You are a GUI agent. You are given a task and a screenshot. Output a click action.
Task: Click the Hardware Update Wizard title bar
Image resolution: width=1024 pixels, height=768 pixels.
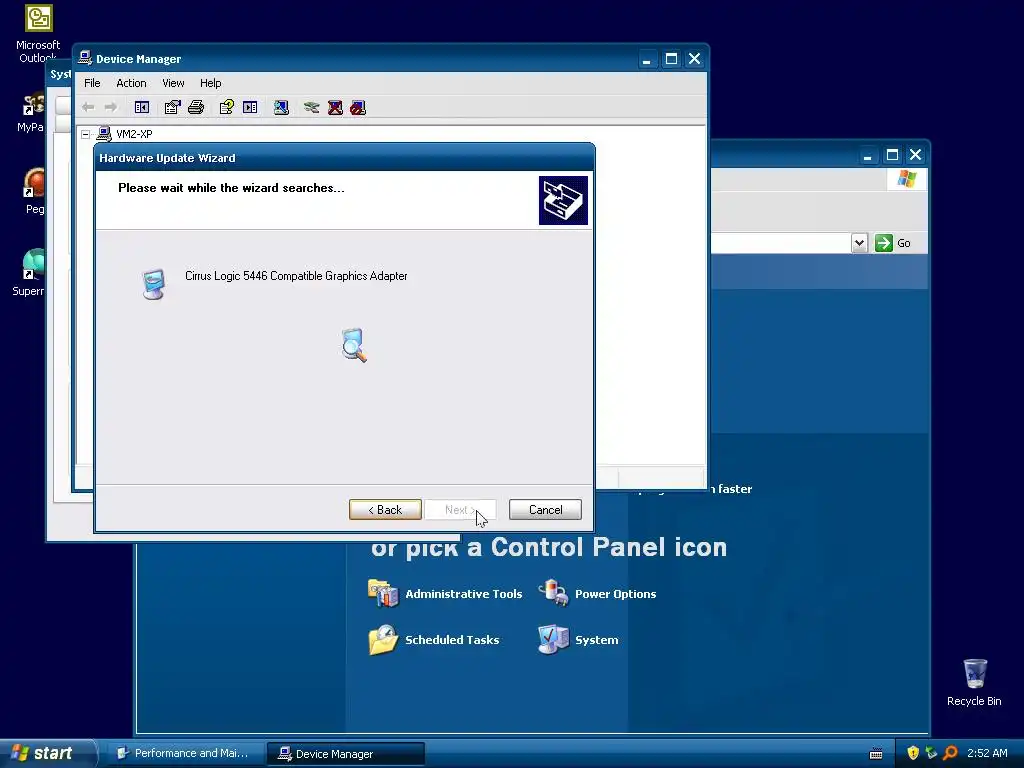point(344,158)
